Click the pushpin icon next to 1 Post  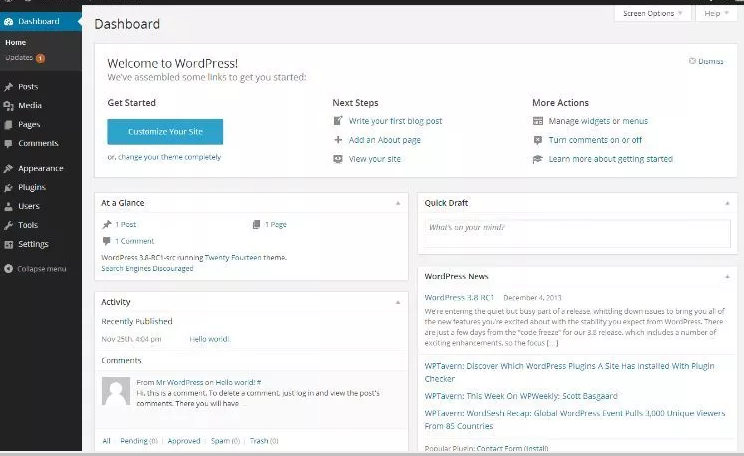pos(107,224)
